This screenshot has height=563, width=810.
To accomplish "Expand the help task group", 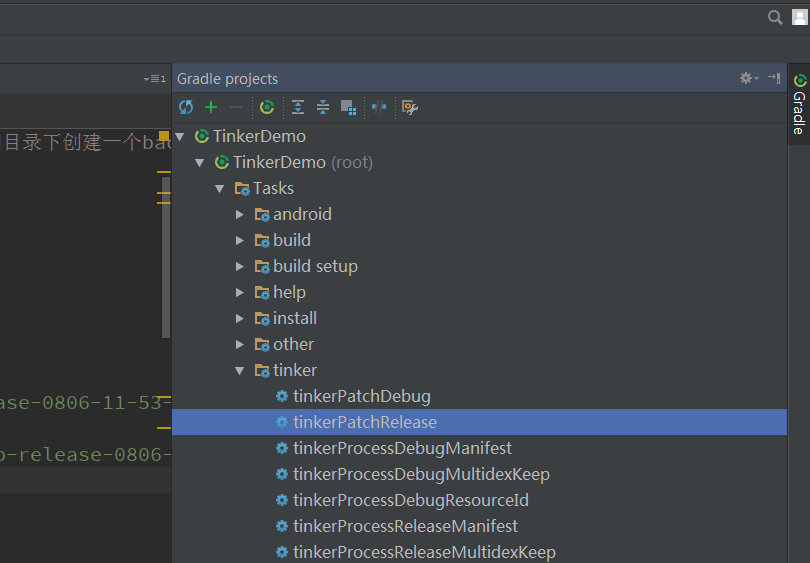I will 240,292.
